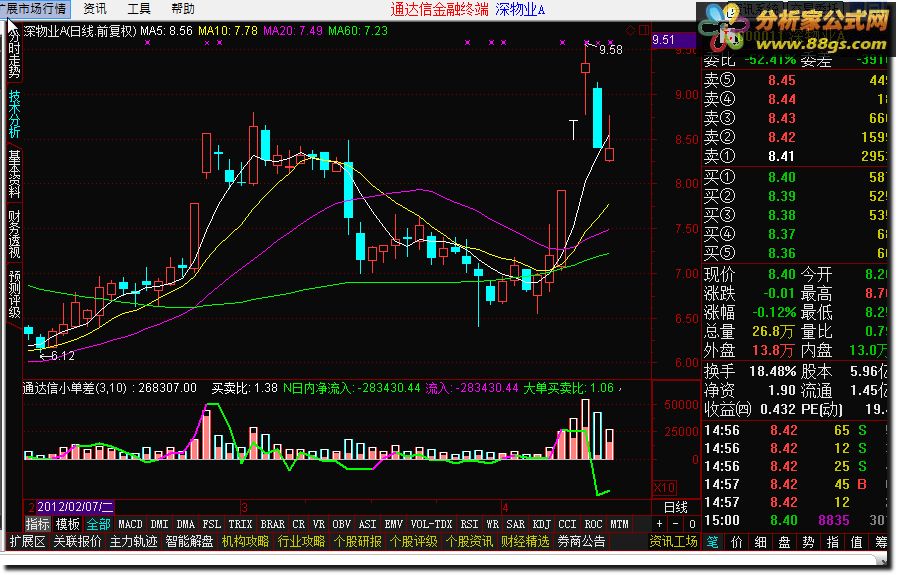Switch indicator to ROC
This screenshot has width=898, height=575.
pyautogui.click(x=593, y=524)
